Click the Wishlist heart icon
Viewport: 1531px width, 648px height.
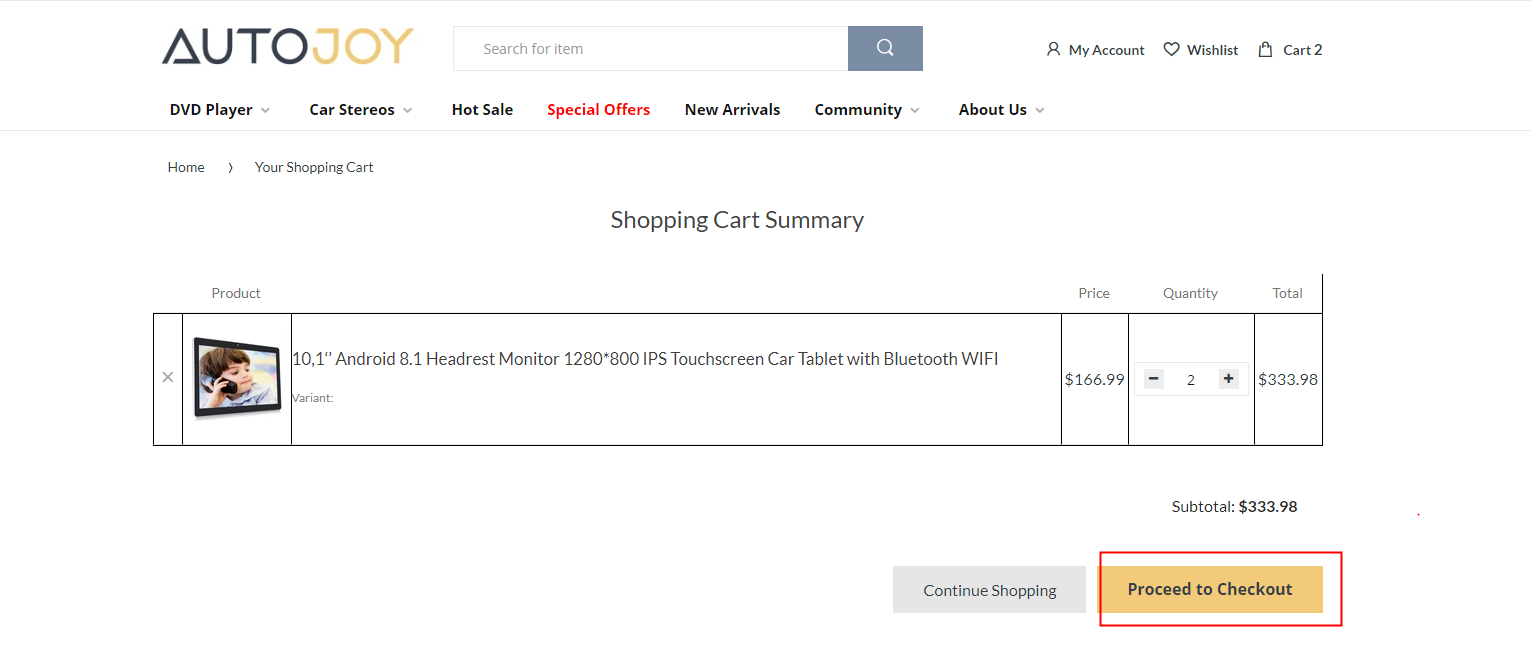pyautogui.click(x=1172, y=49)
